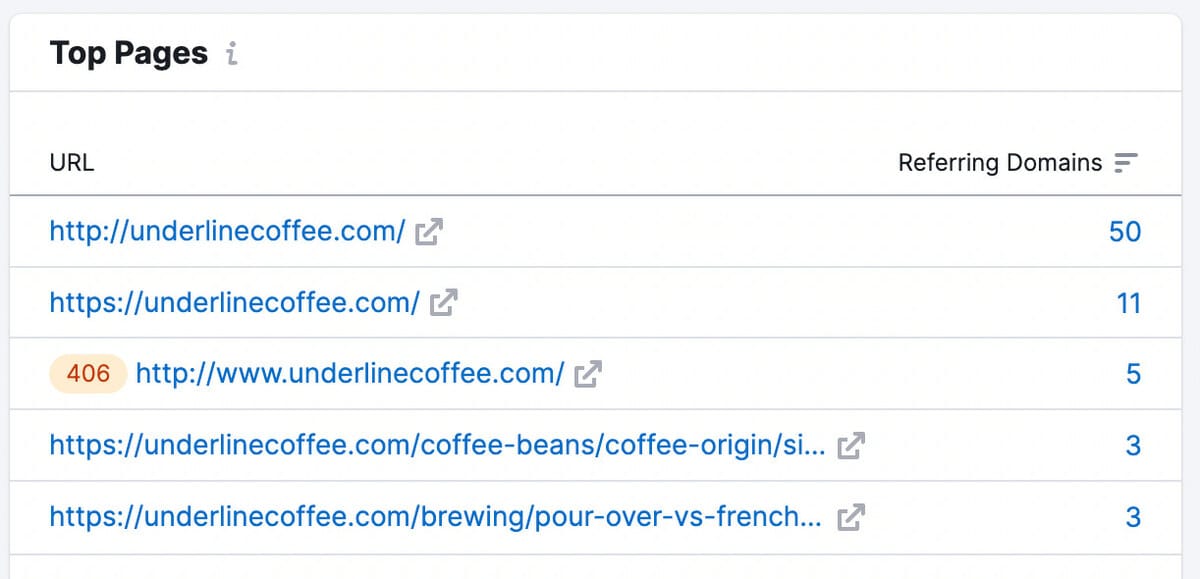Open external link icon for http://www.underlinecoffee.com/

589,374
